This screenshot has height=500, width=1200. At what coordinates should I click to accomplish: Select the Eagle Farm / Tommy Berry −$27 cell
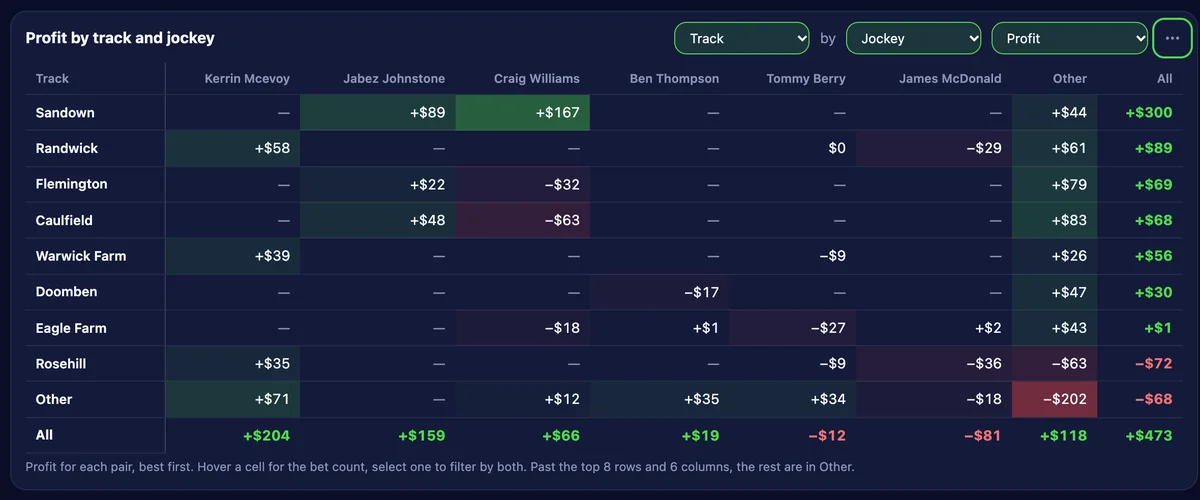[793, 328]
